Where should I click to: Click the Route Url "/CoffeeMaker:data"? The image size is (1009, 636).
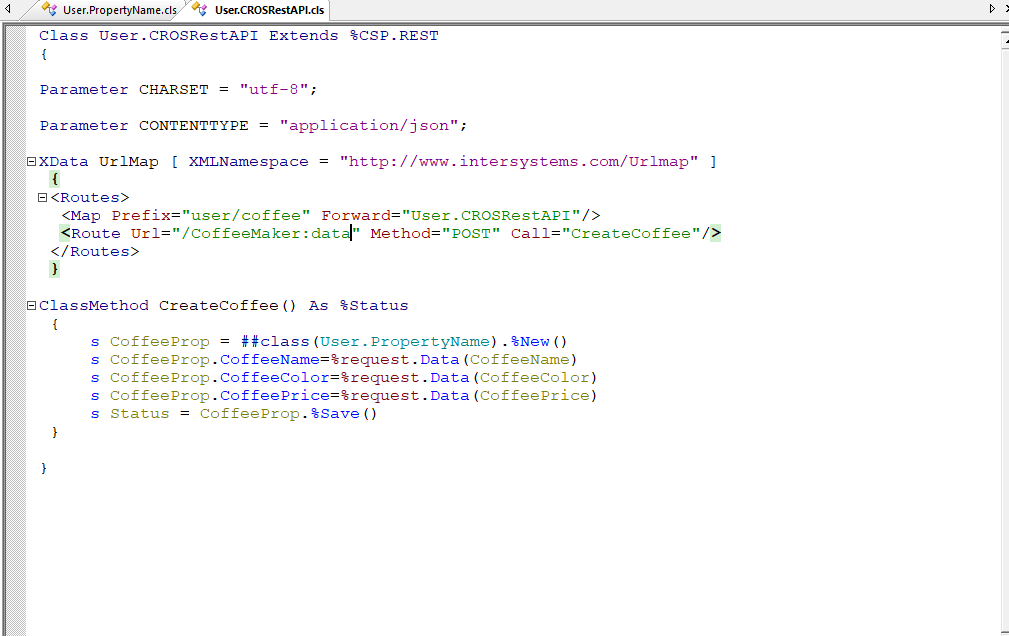coord(266,234)
